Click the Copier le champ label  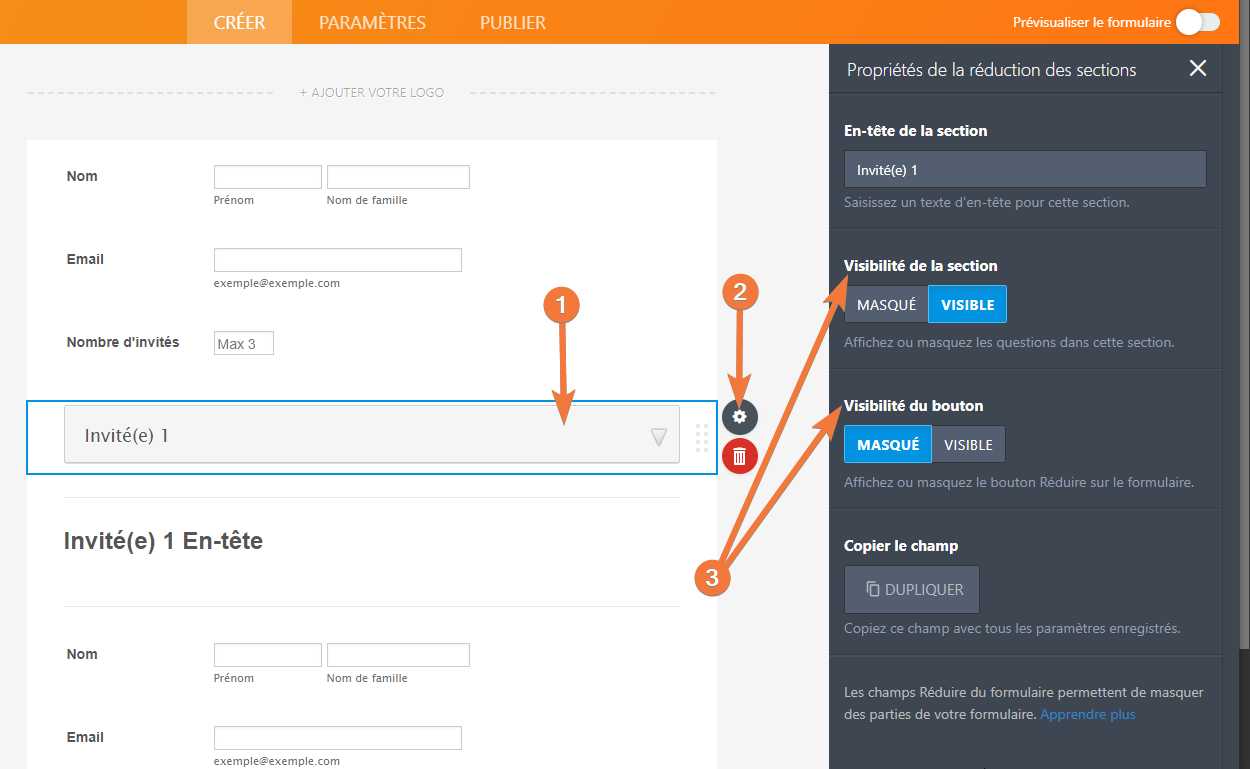pos(901,546)
